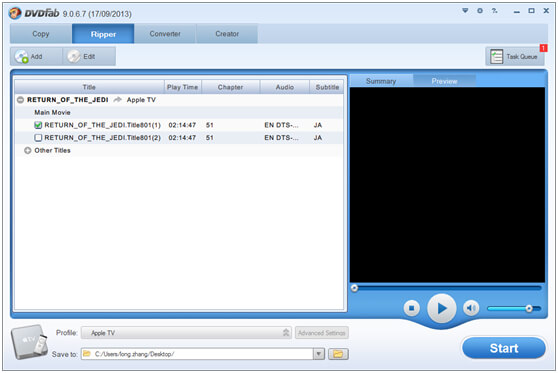Click Chapter column header
This screenshot has height=373, width=558.
click(x=230, y=87)
